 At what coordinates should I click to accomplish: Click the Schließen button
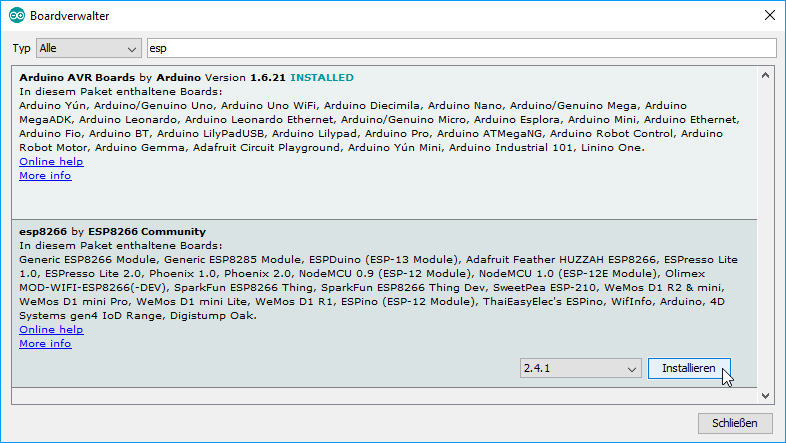[735, 423]
